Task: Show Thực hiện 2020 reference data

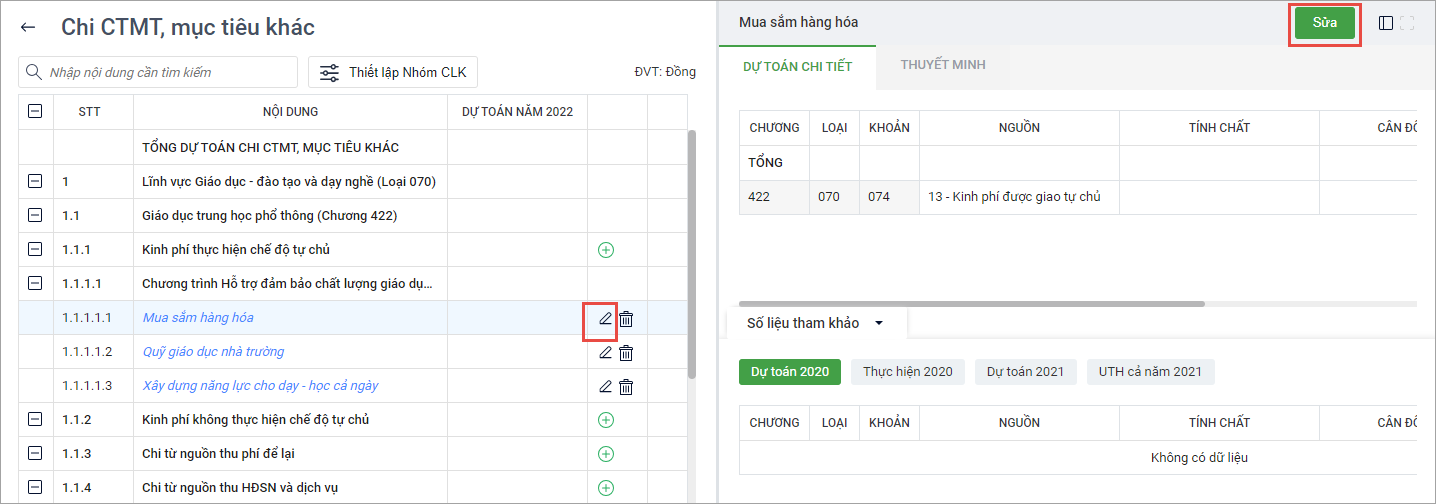Action: [908, 371]
